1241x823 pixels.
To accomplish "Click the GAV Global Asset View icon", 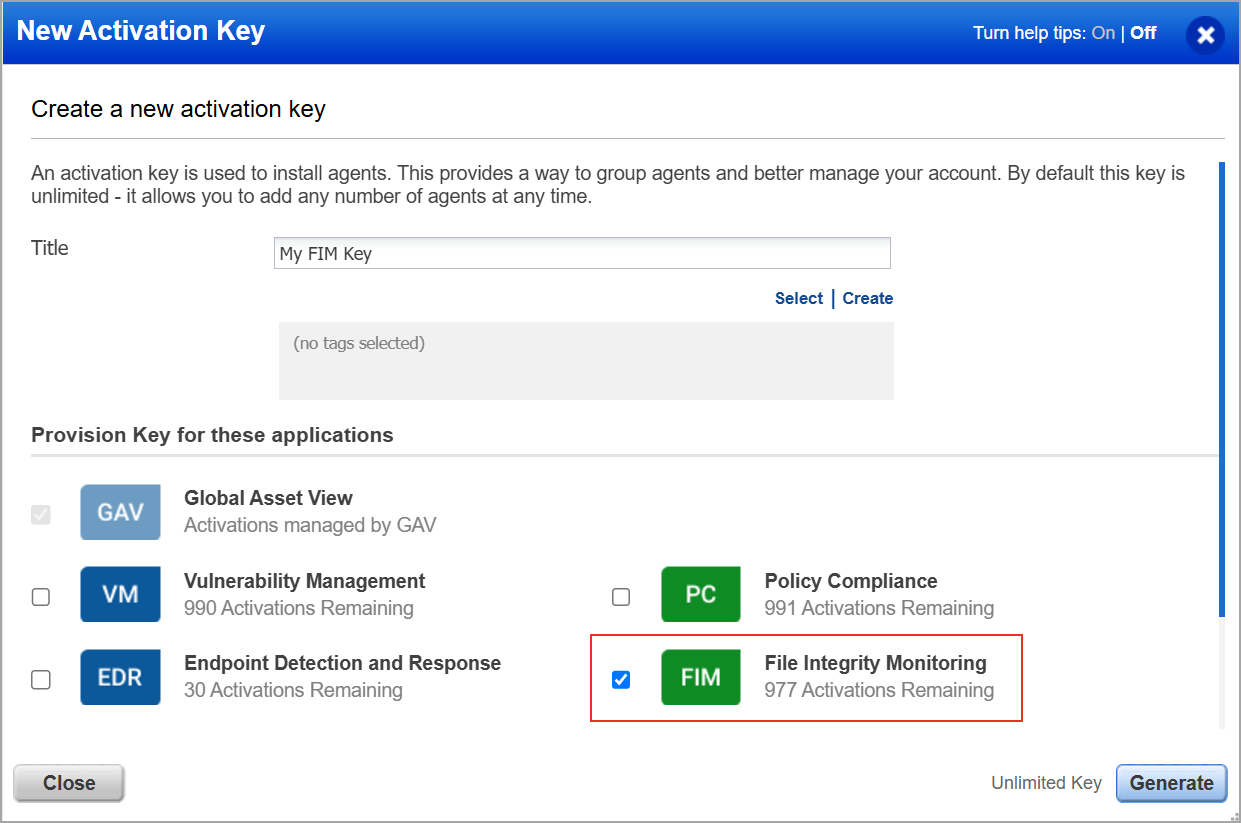I will (x=120, y=512).
